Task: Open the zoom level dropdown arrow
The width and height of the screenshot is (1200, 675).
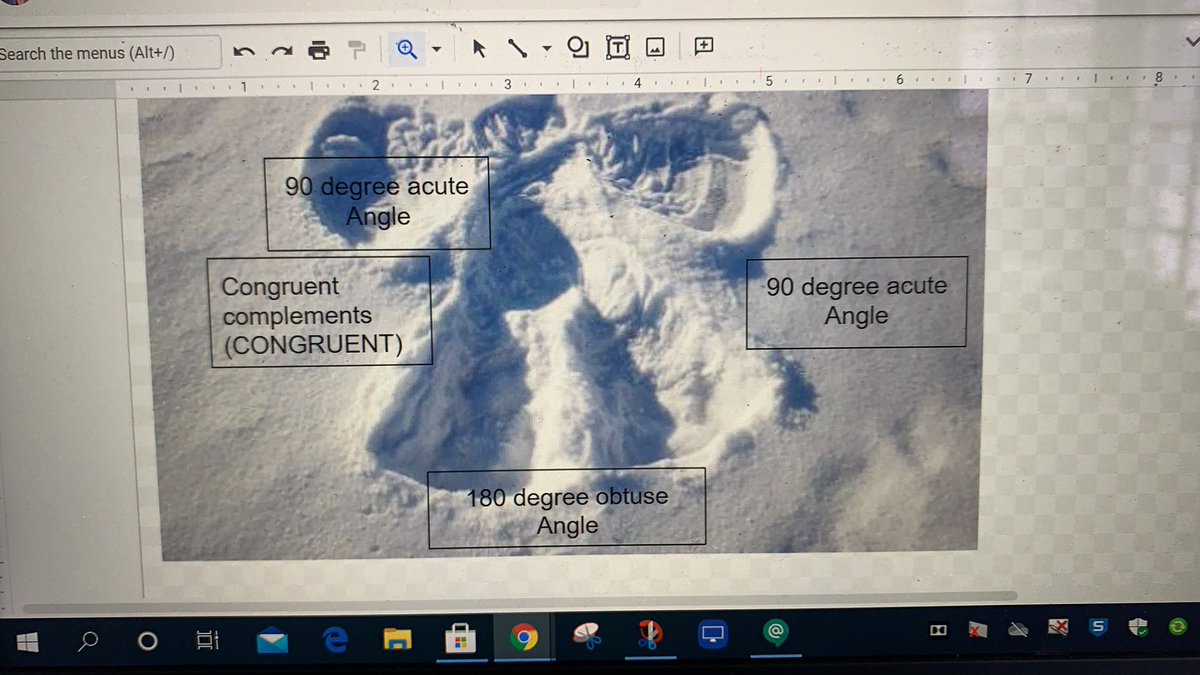Action: 437,49
